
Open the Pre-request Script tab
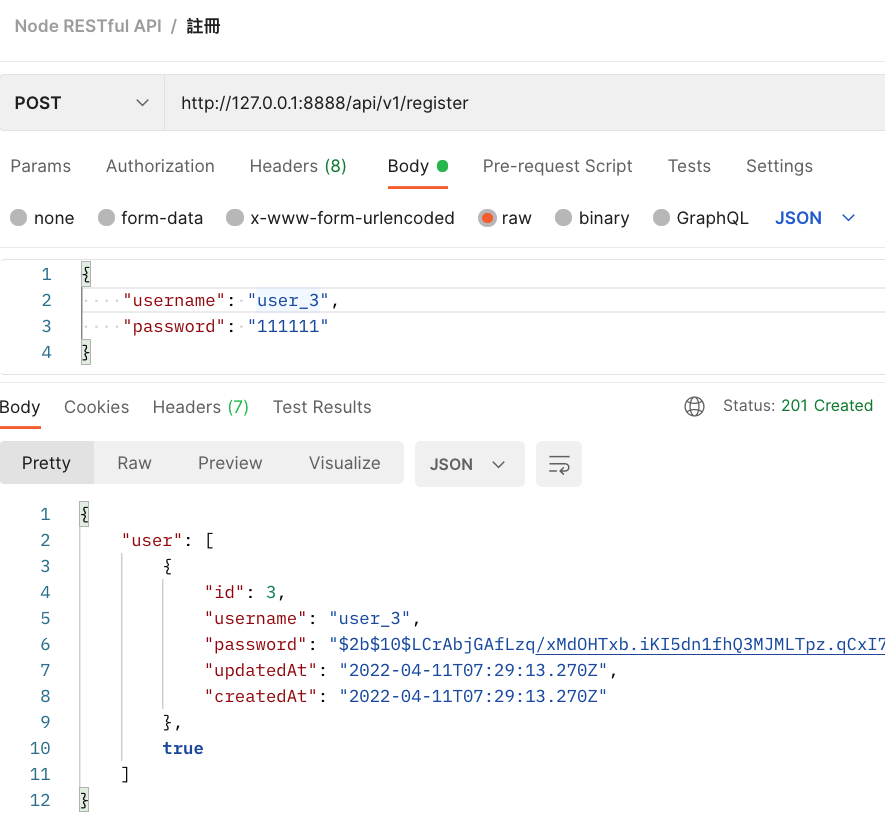(x=557, y=166)
